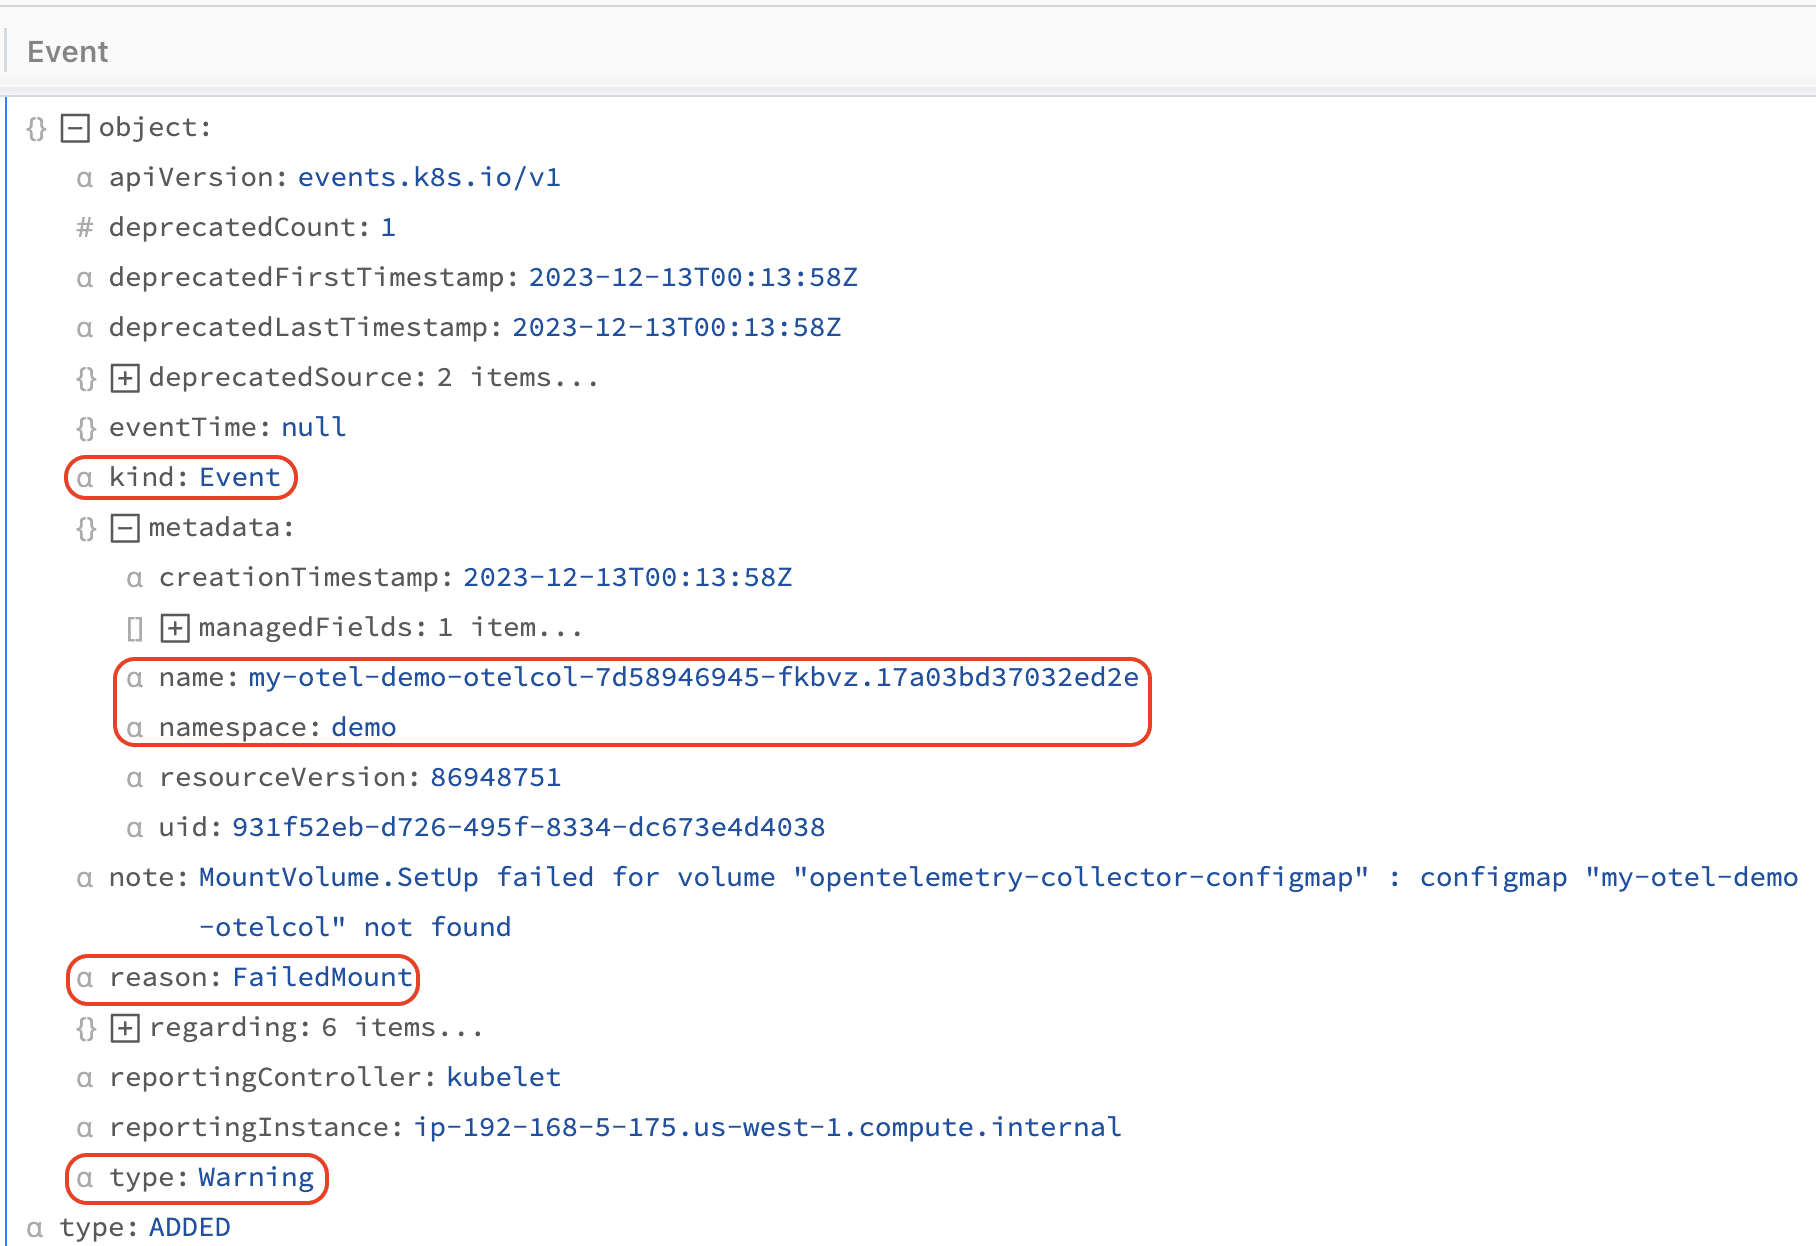Click the my-otel-demo-otelcol event name value
The height and width of the screenshot is (1246, 1816).
tap(693, 678)
